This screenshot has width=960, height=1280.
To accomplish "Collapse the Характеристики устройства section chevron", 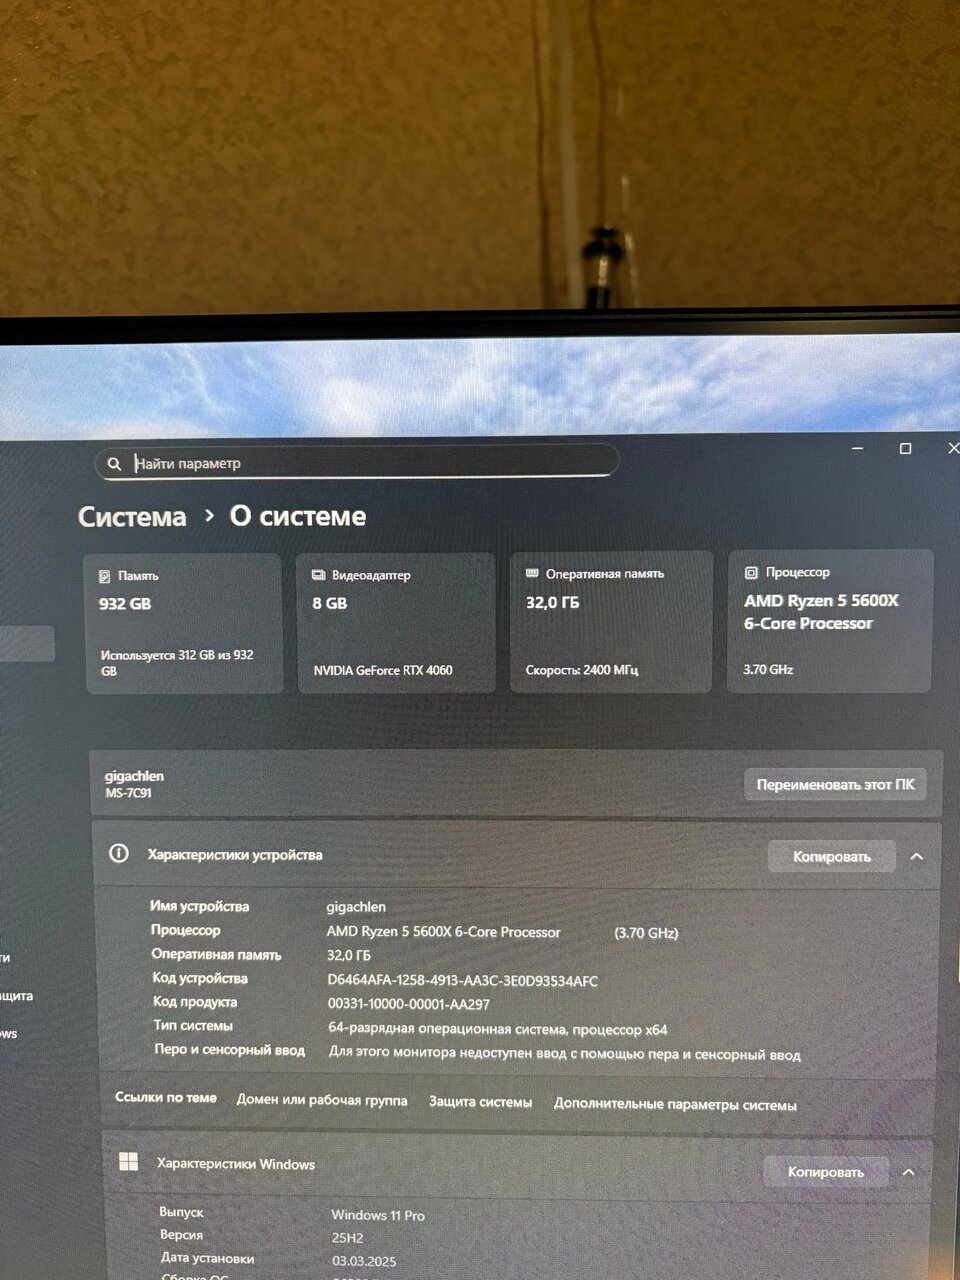I will click(x=916, y=857).
